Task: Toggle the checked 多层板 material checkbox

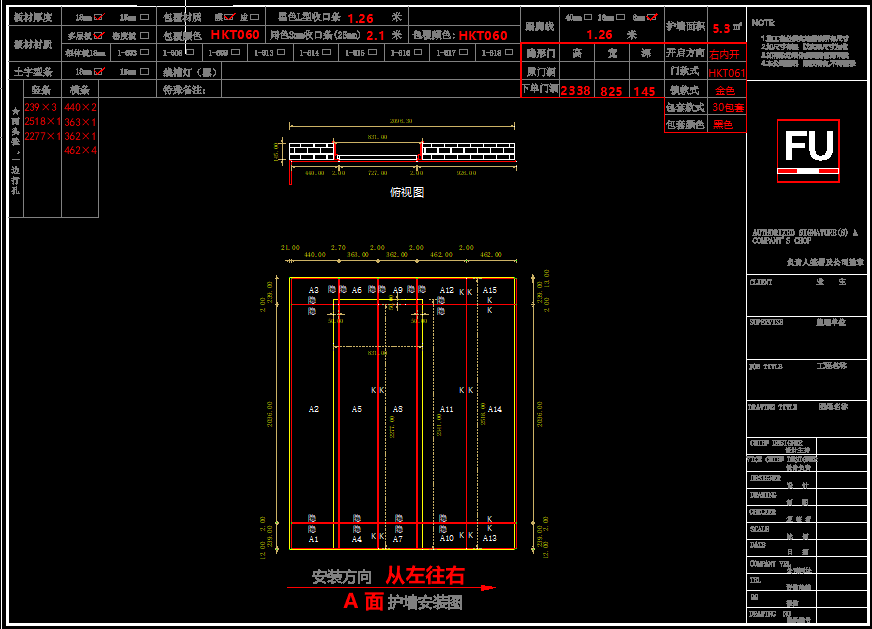Action: point(98,35)
